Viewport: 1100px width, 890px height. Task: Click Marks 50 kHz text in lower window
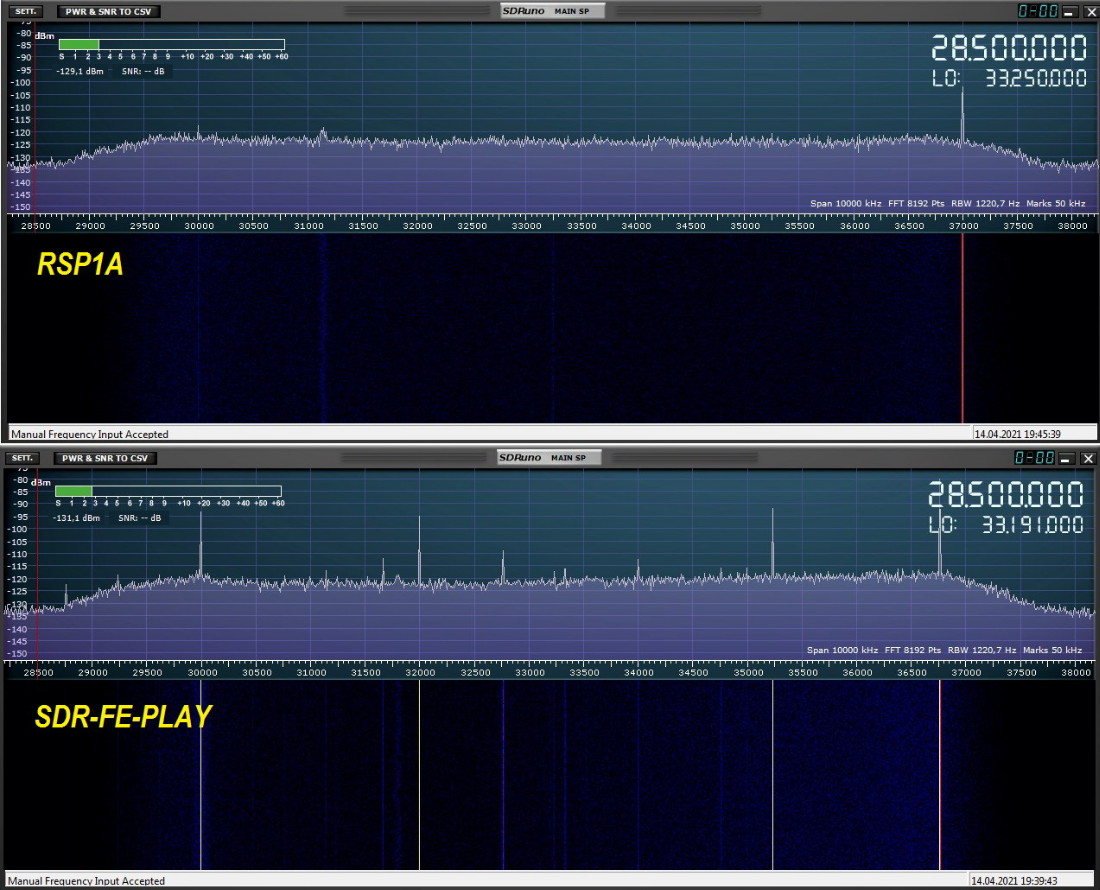(x=1052, y=650)
